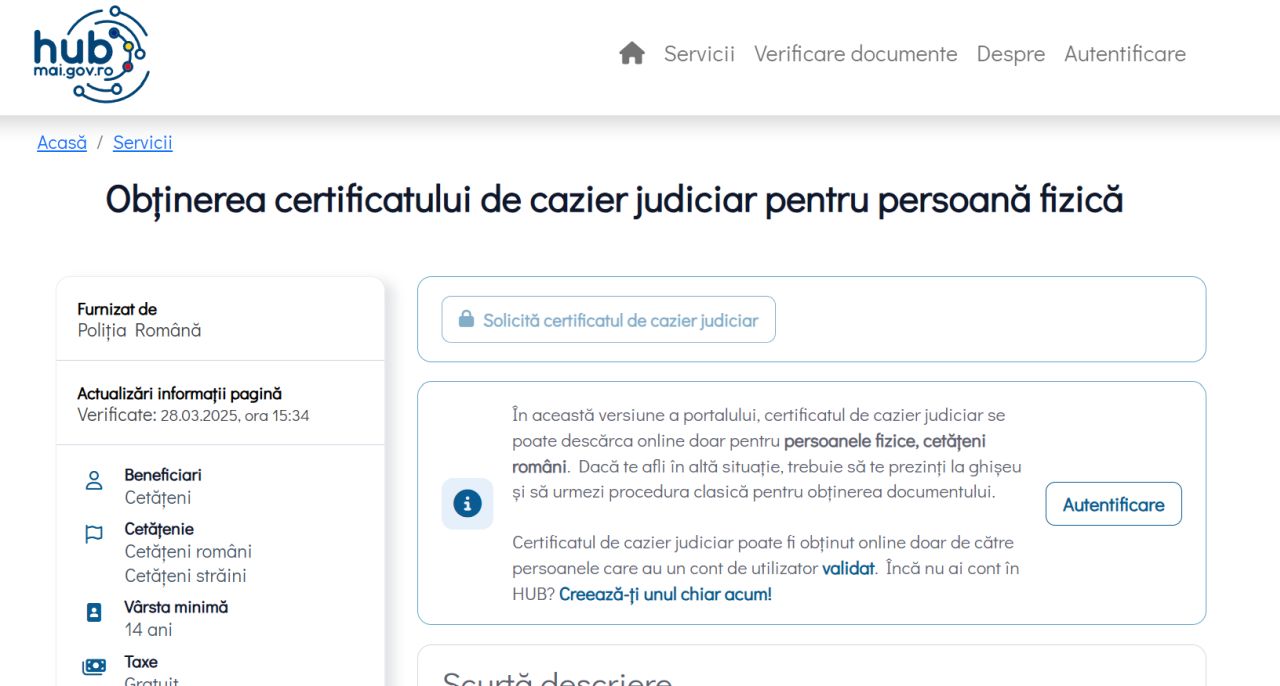Select Autentificare in the top navigation

point(1124,54)
